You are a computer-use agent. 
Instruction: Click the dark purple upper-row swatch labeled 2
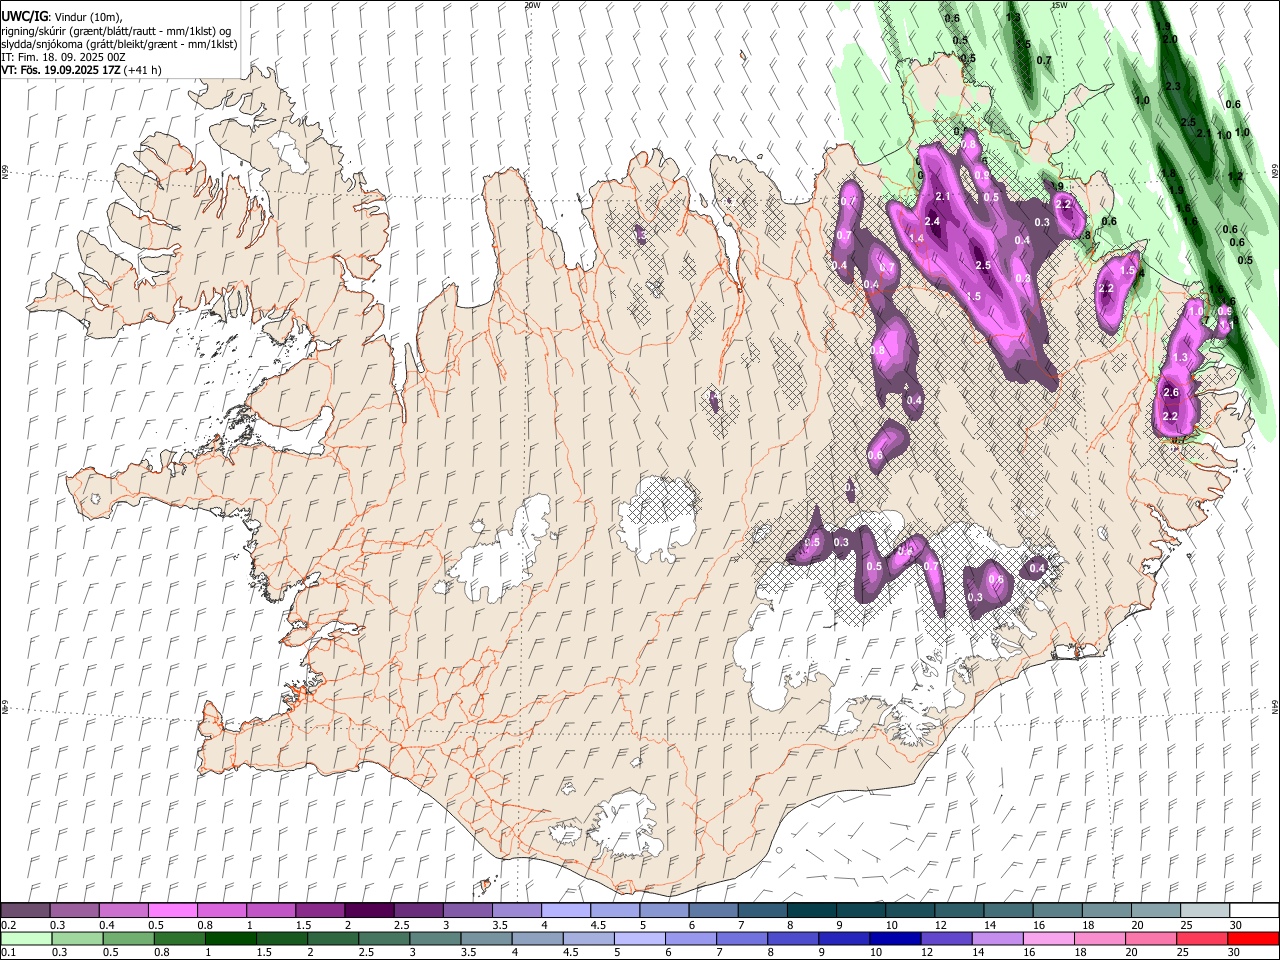[369, 911]
